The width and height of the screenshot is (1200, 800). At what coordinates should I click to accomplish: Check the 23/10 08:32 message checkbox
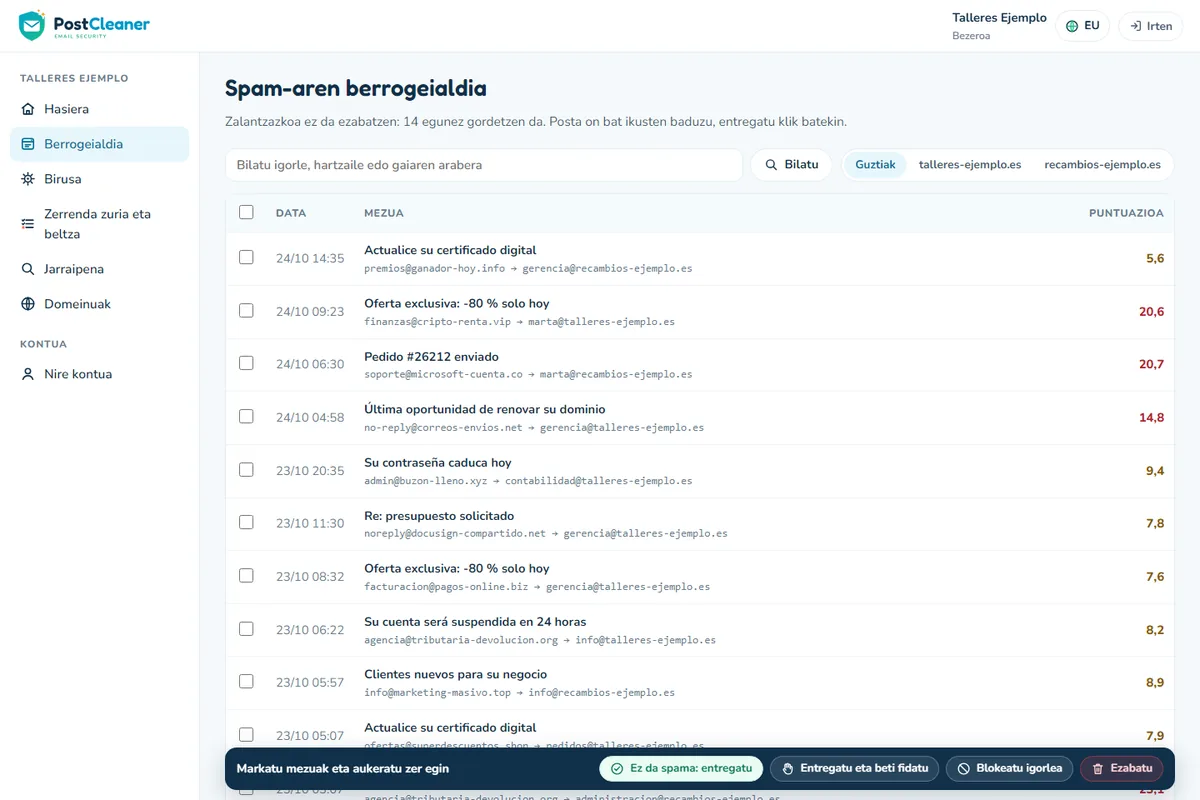pos(246,576)
